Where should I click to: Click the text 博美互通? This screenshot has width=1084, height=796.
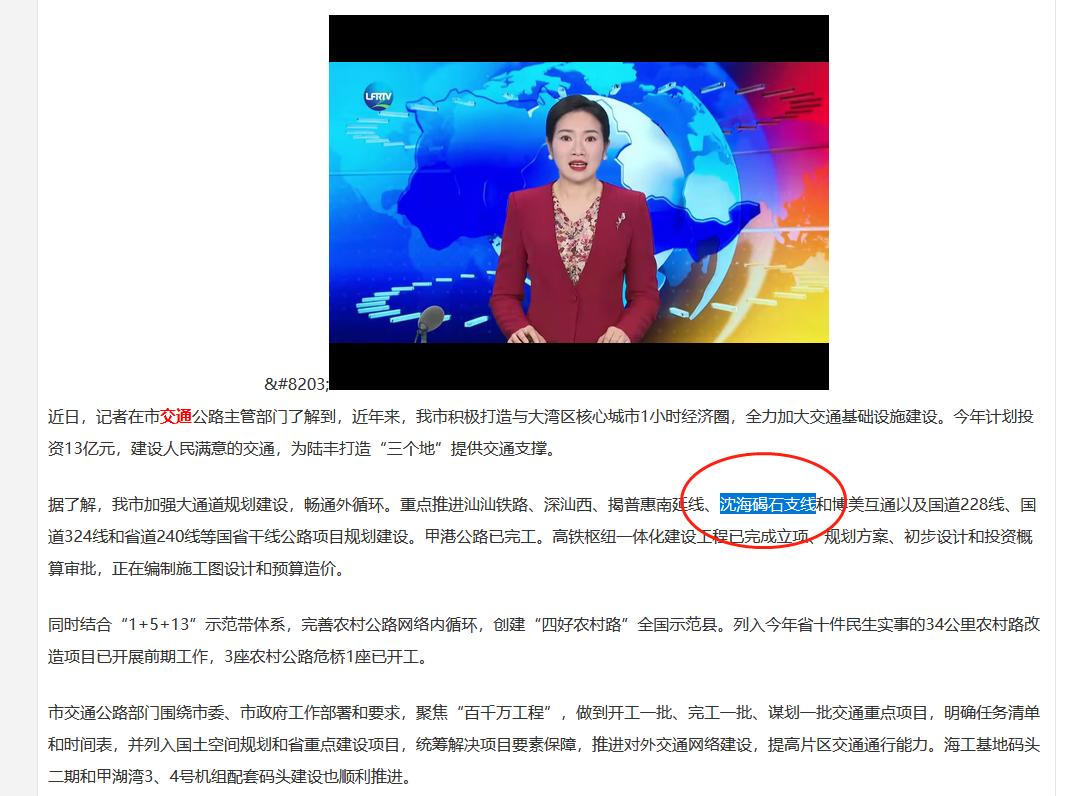tap(863, 504)
